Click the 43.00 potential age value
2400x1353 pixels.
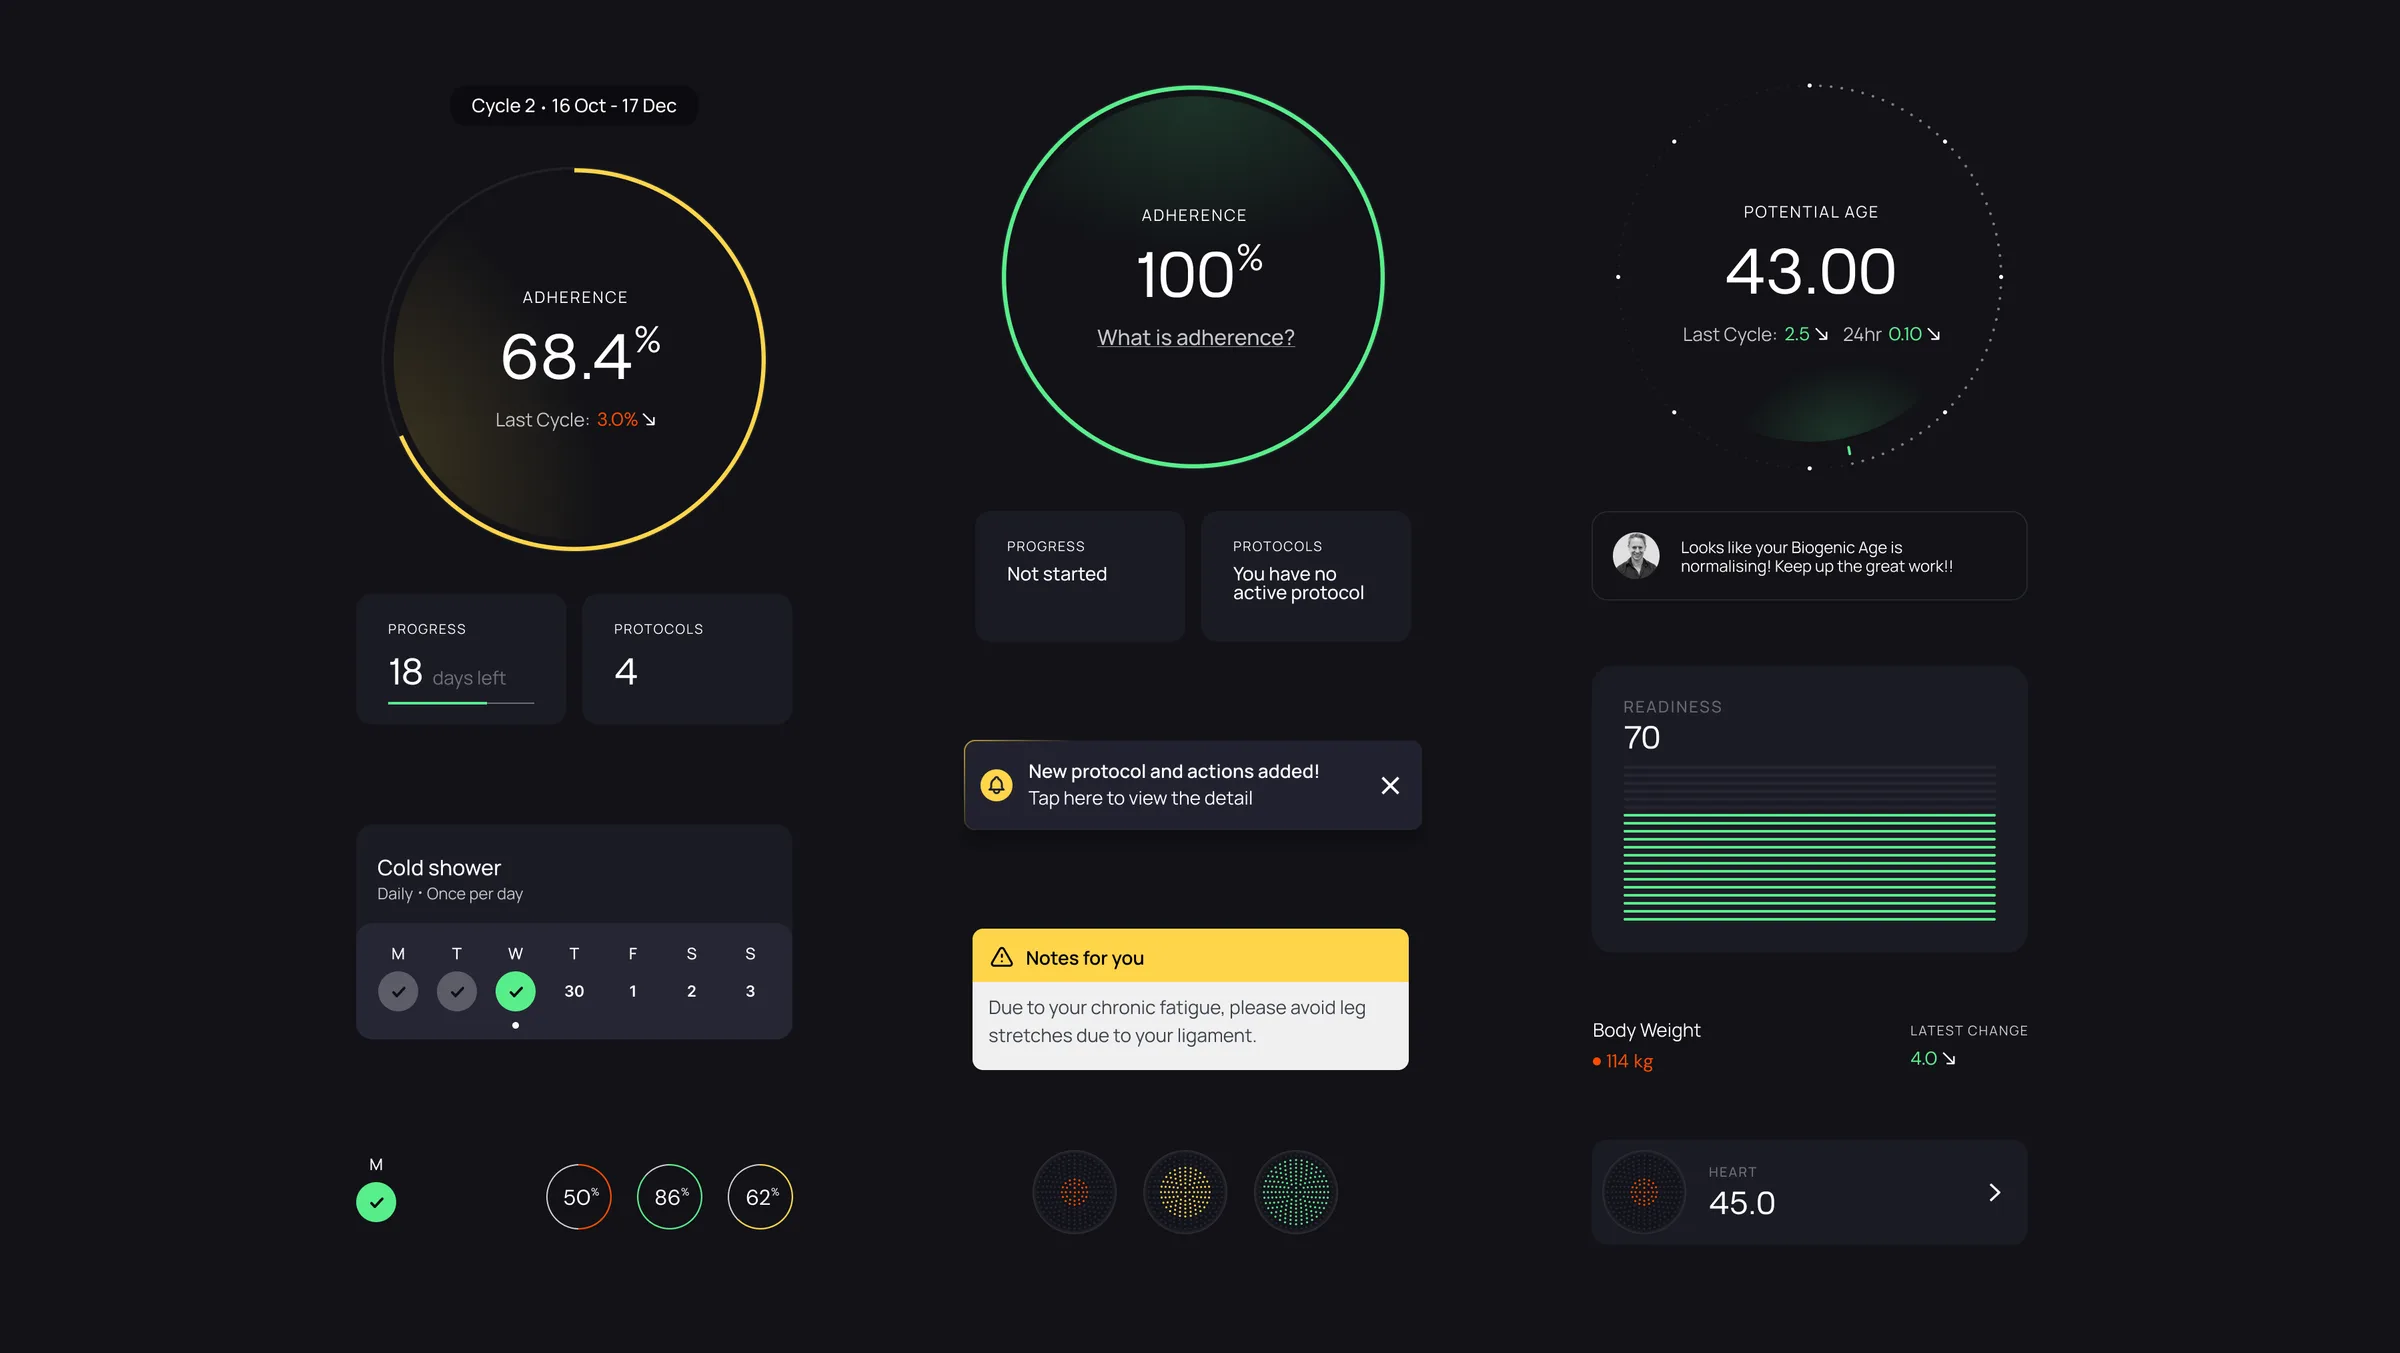(1810, 271)
